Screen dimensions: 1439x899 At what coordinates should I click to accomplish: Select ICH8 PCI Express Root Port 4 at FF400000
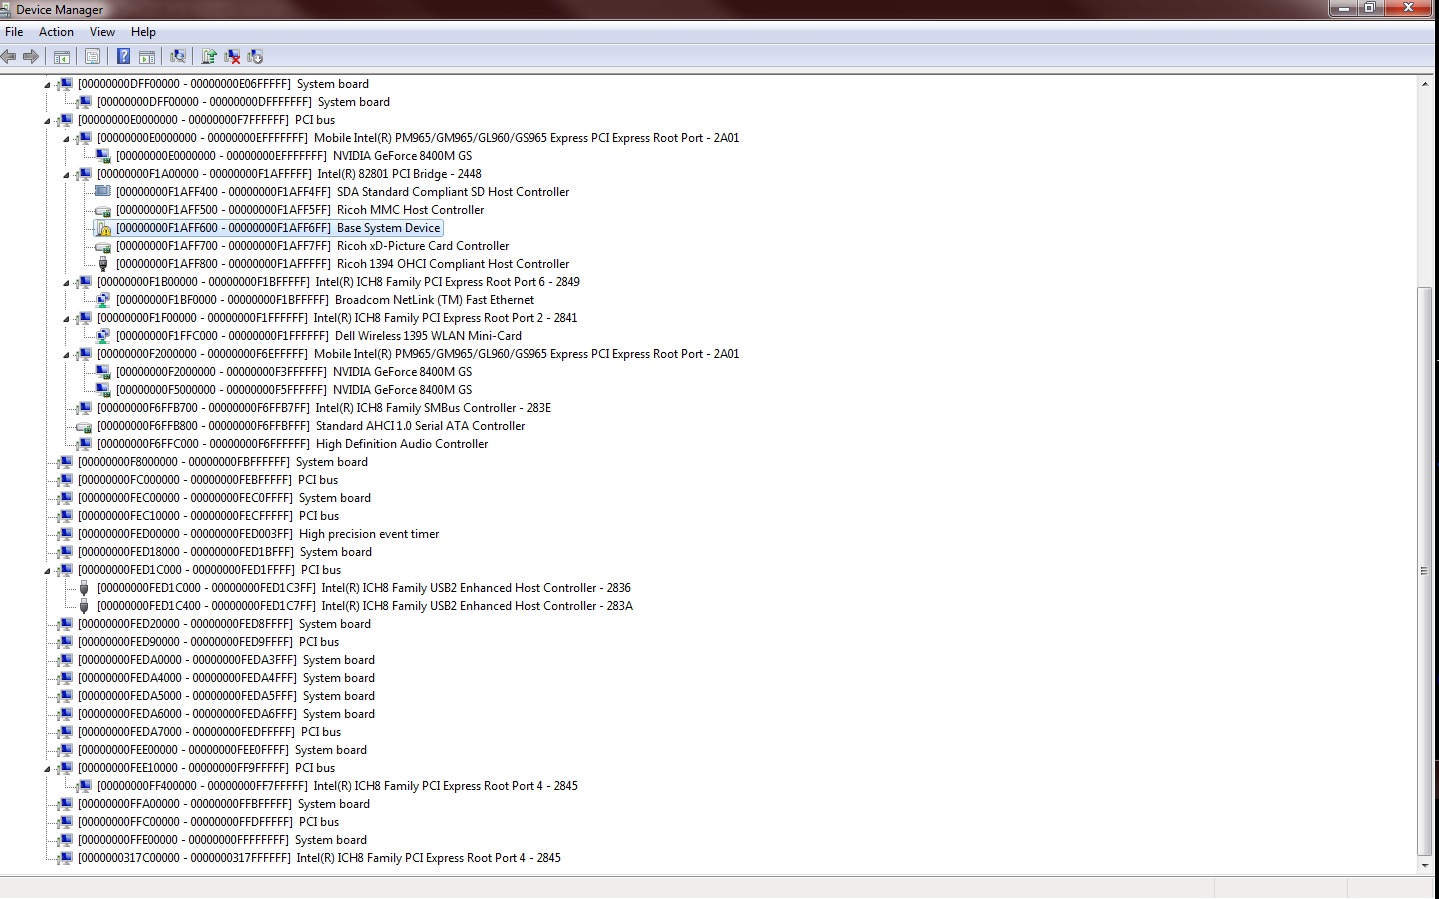click(338, 786)
